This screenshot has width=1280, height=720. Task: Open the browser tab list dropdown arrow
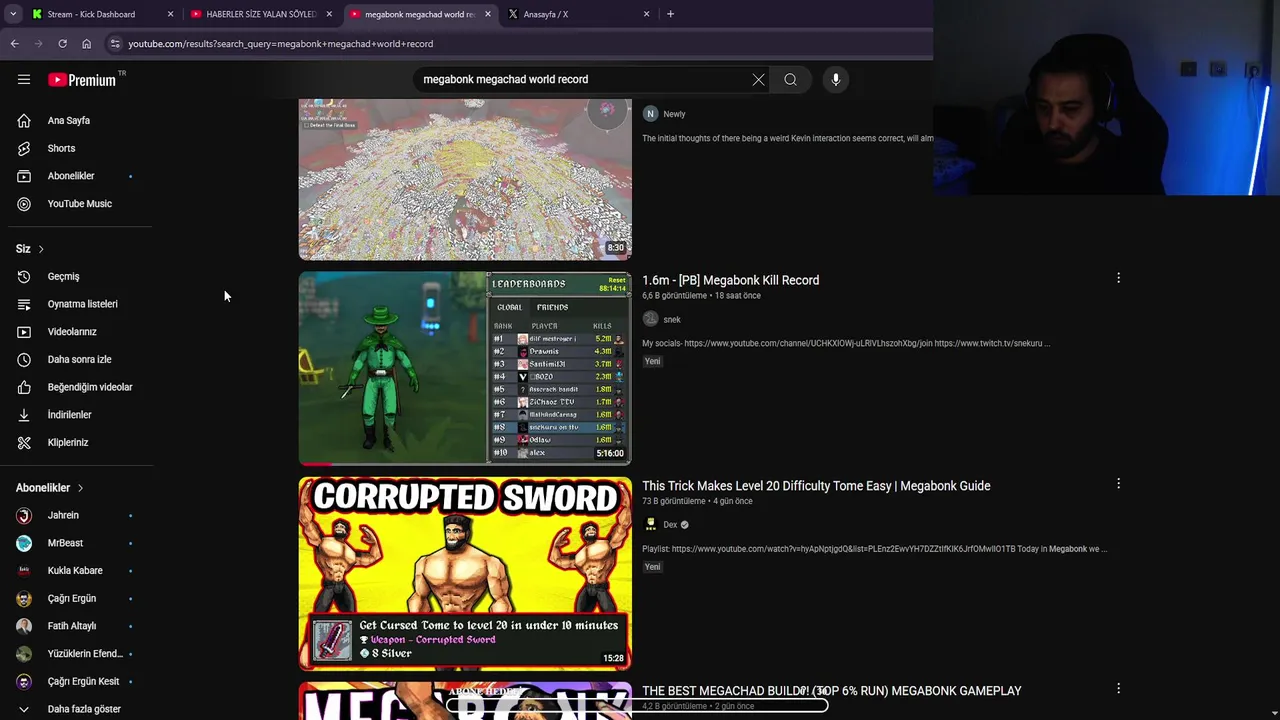tap(12, 14)
